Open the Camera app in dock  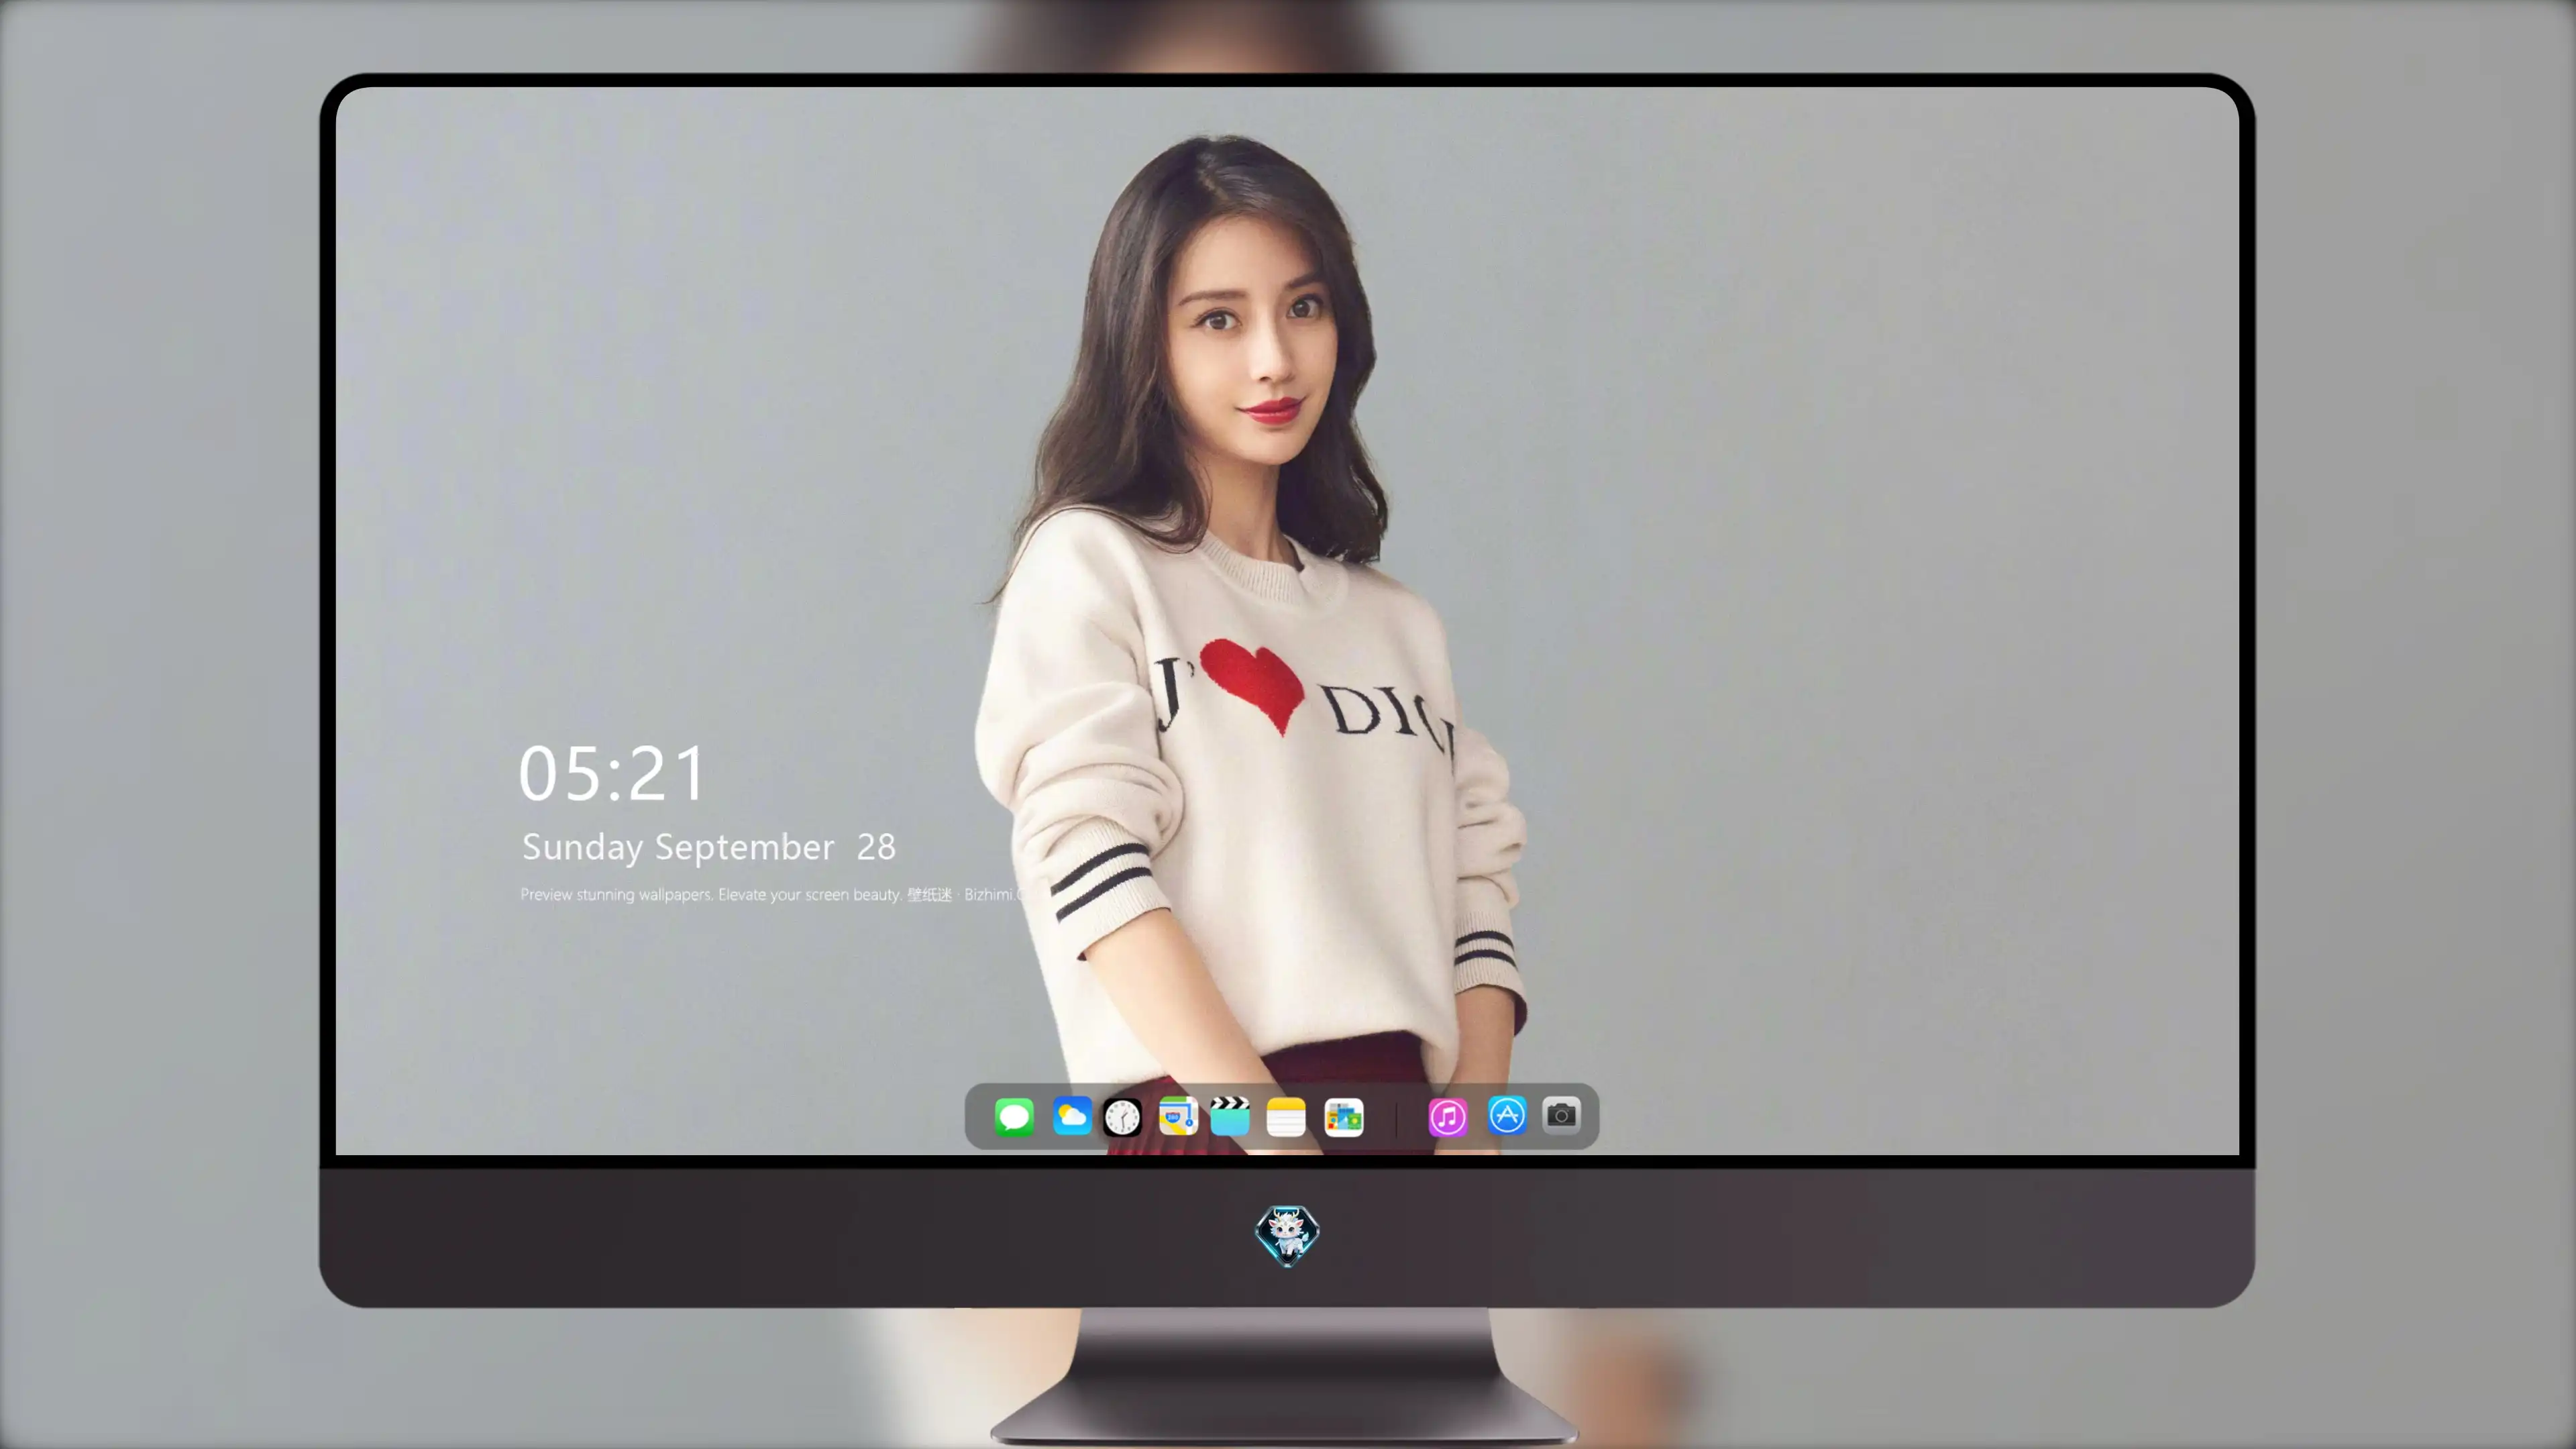click(1561, 1115)
